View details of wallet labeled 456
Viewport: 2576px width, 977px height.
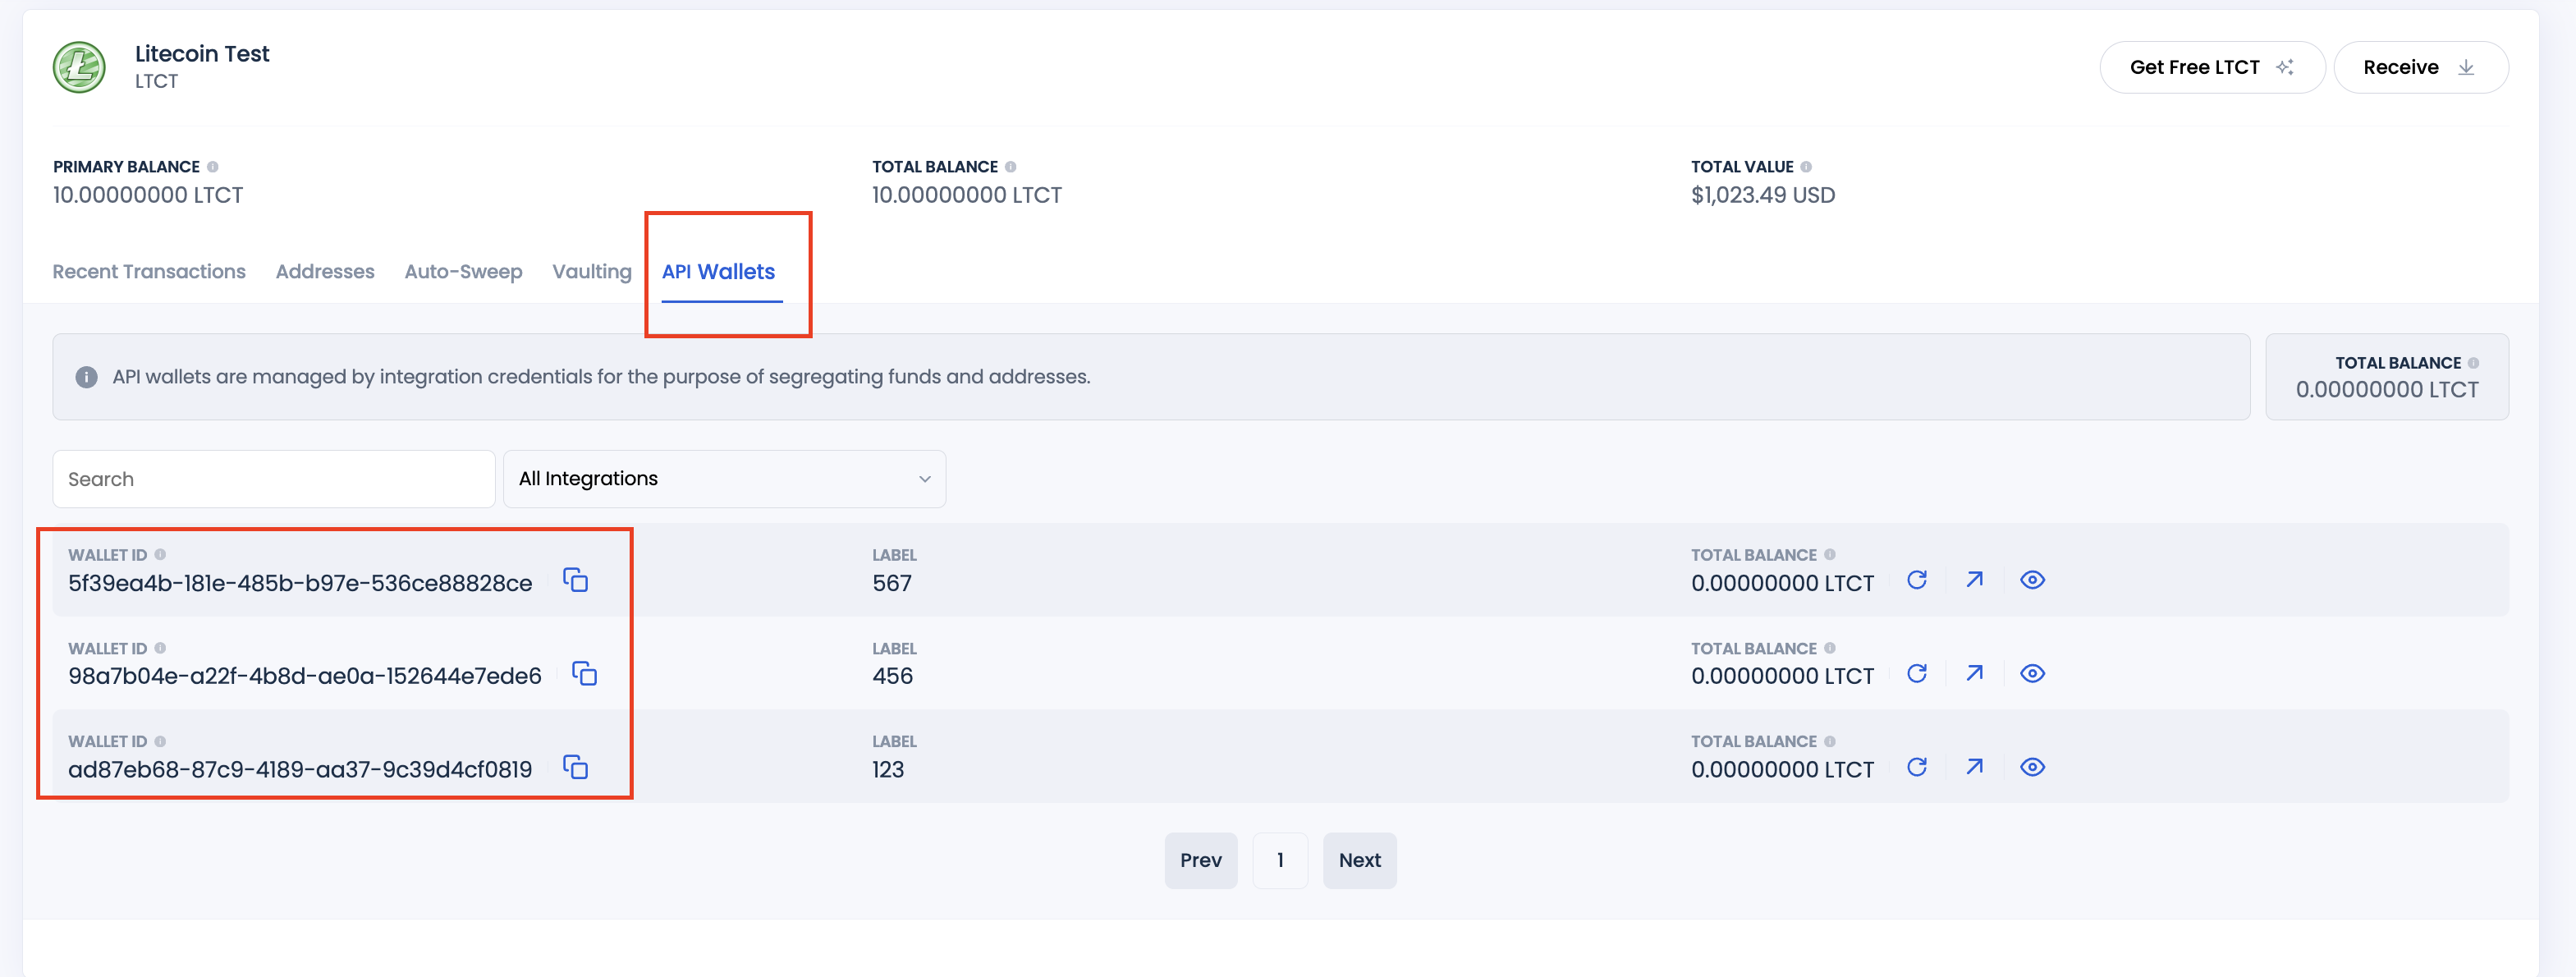coord(2033,673)
